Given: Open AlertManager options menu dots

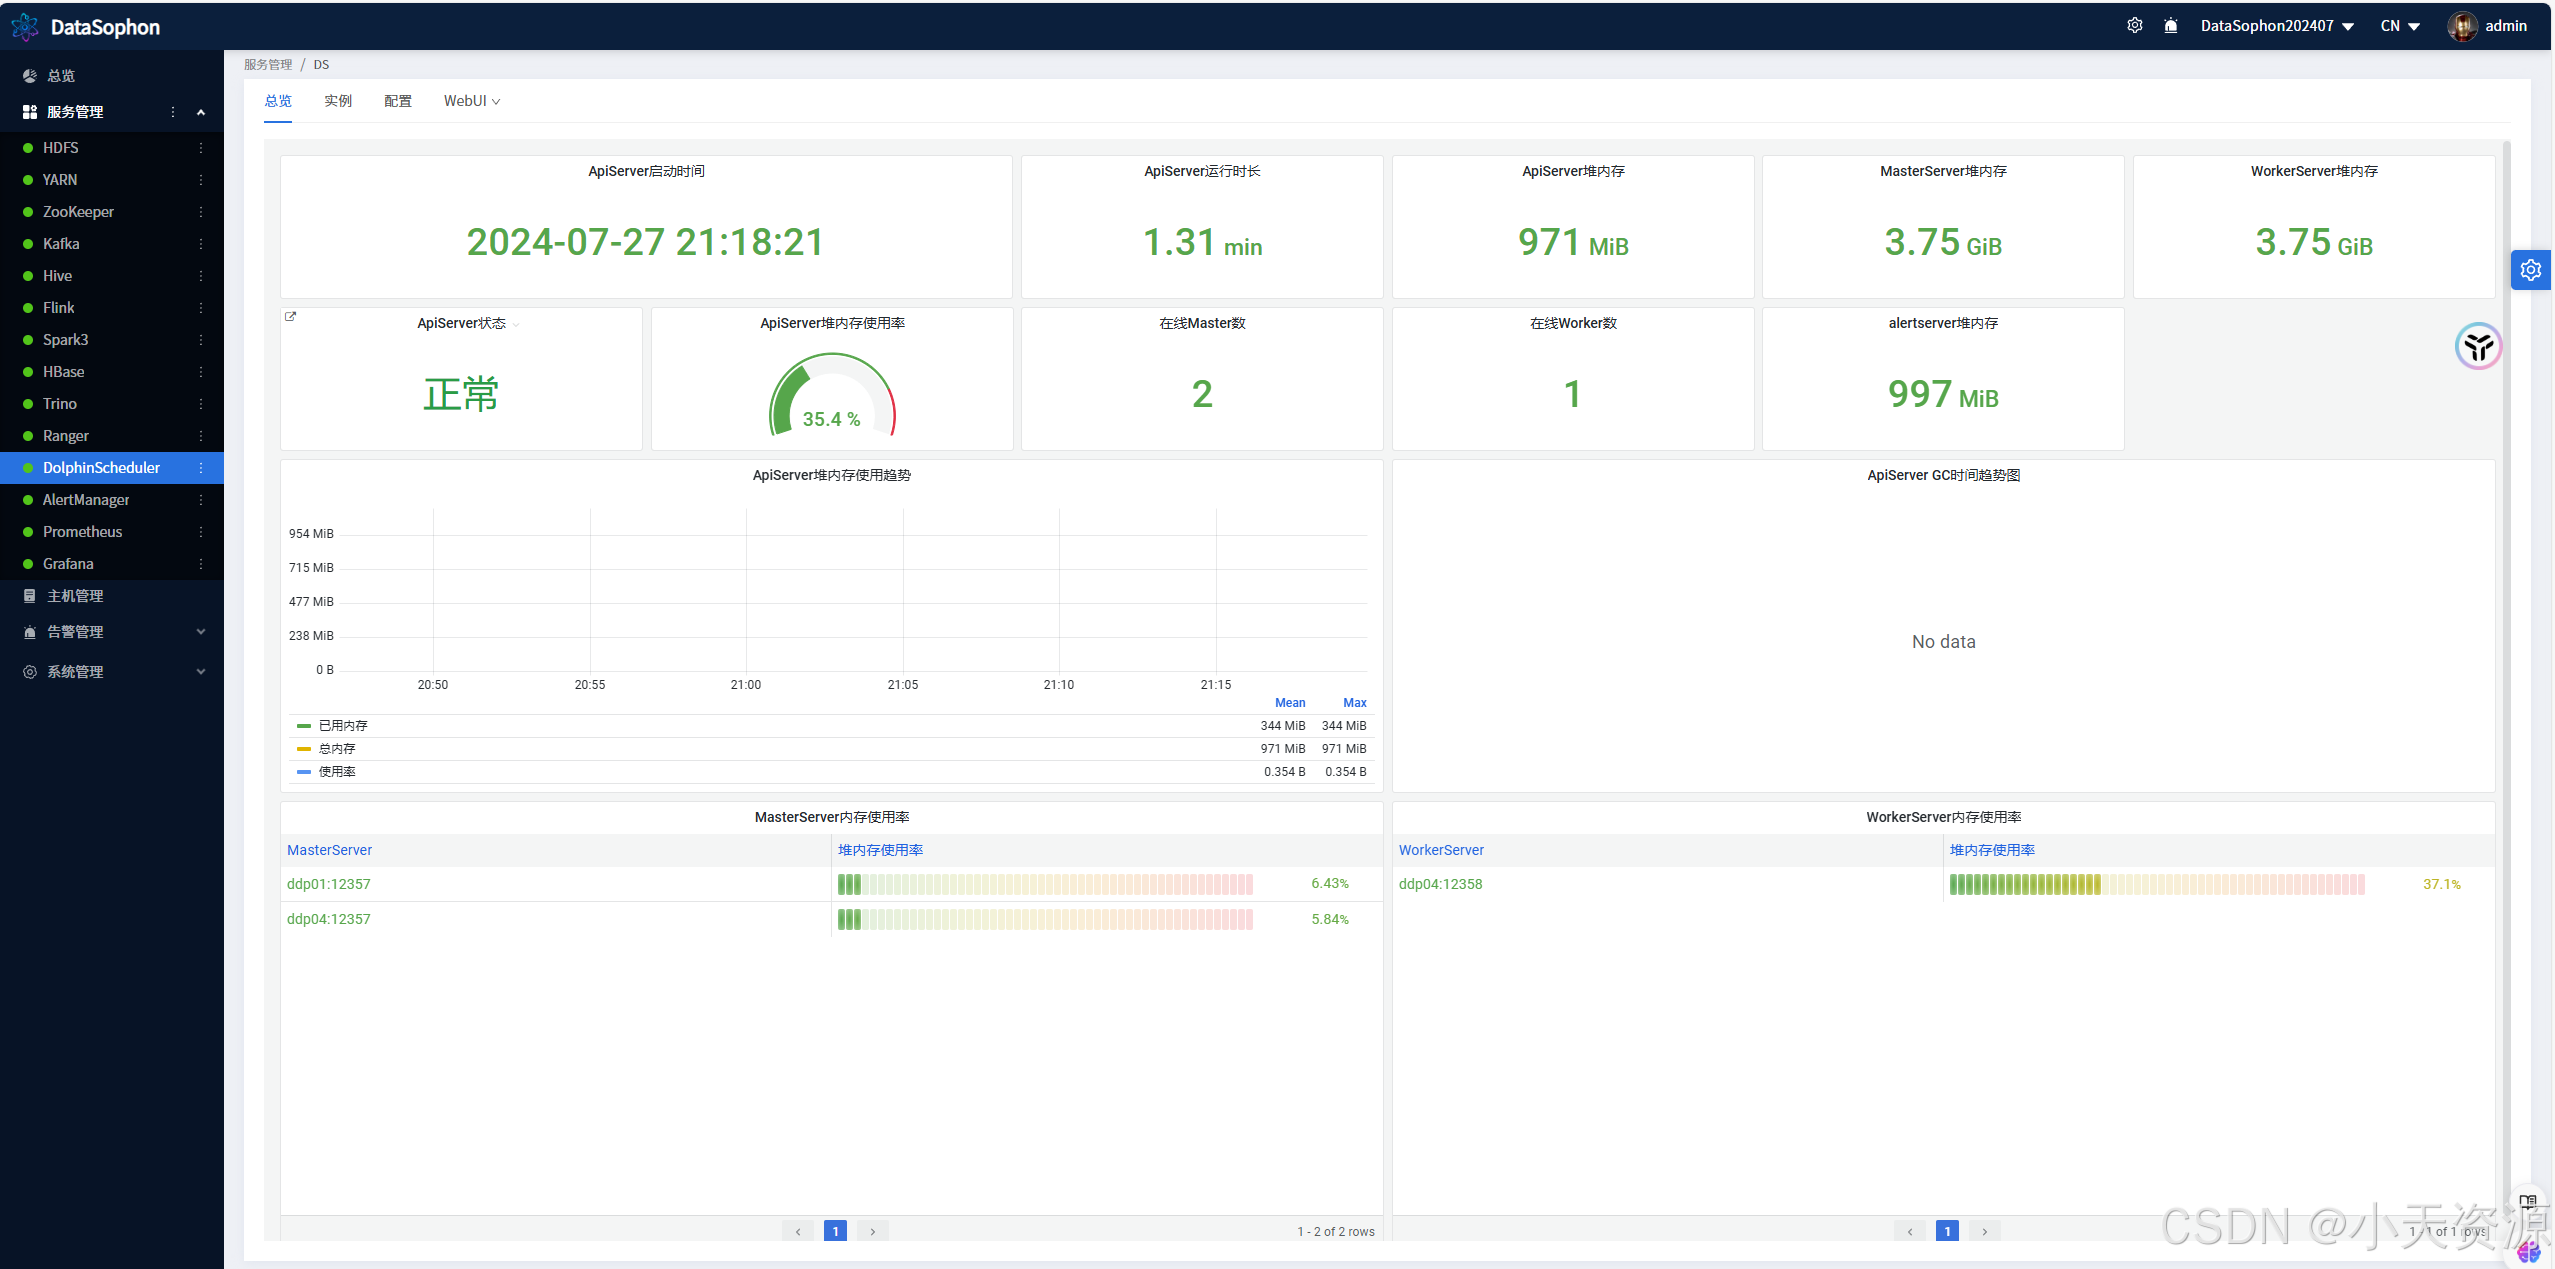Looking at the screenshot, I should click(x=201, y=500).
